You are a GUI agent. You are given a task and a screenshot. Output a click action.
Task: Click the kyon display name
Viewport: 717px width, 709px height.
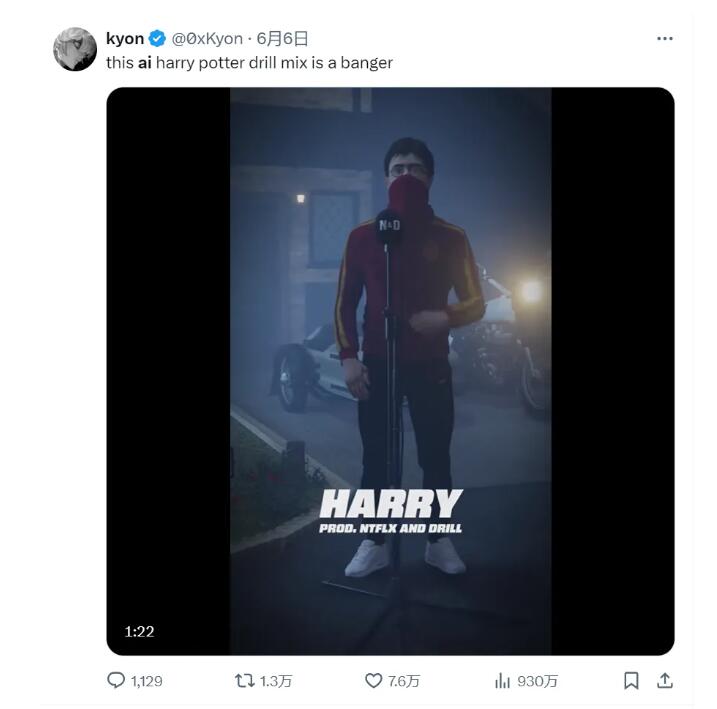(x=125, y=38)
